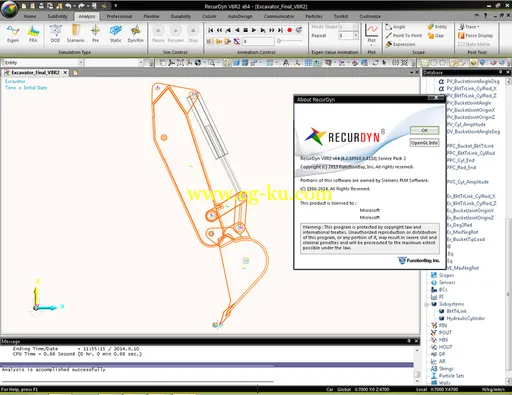Select the HydraulicCylinder subsystem node

[466, 318]
